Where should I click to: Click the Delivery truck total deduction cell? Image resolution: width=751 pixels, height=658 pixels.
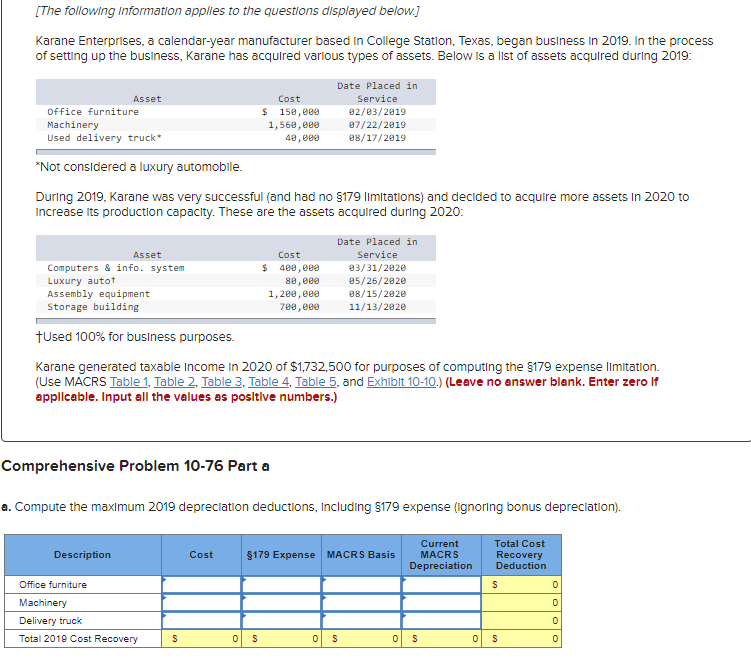pos(521,621)
